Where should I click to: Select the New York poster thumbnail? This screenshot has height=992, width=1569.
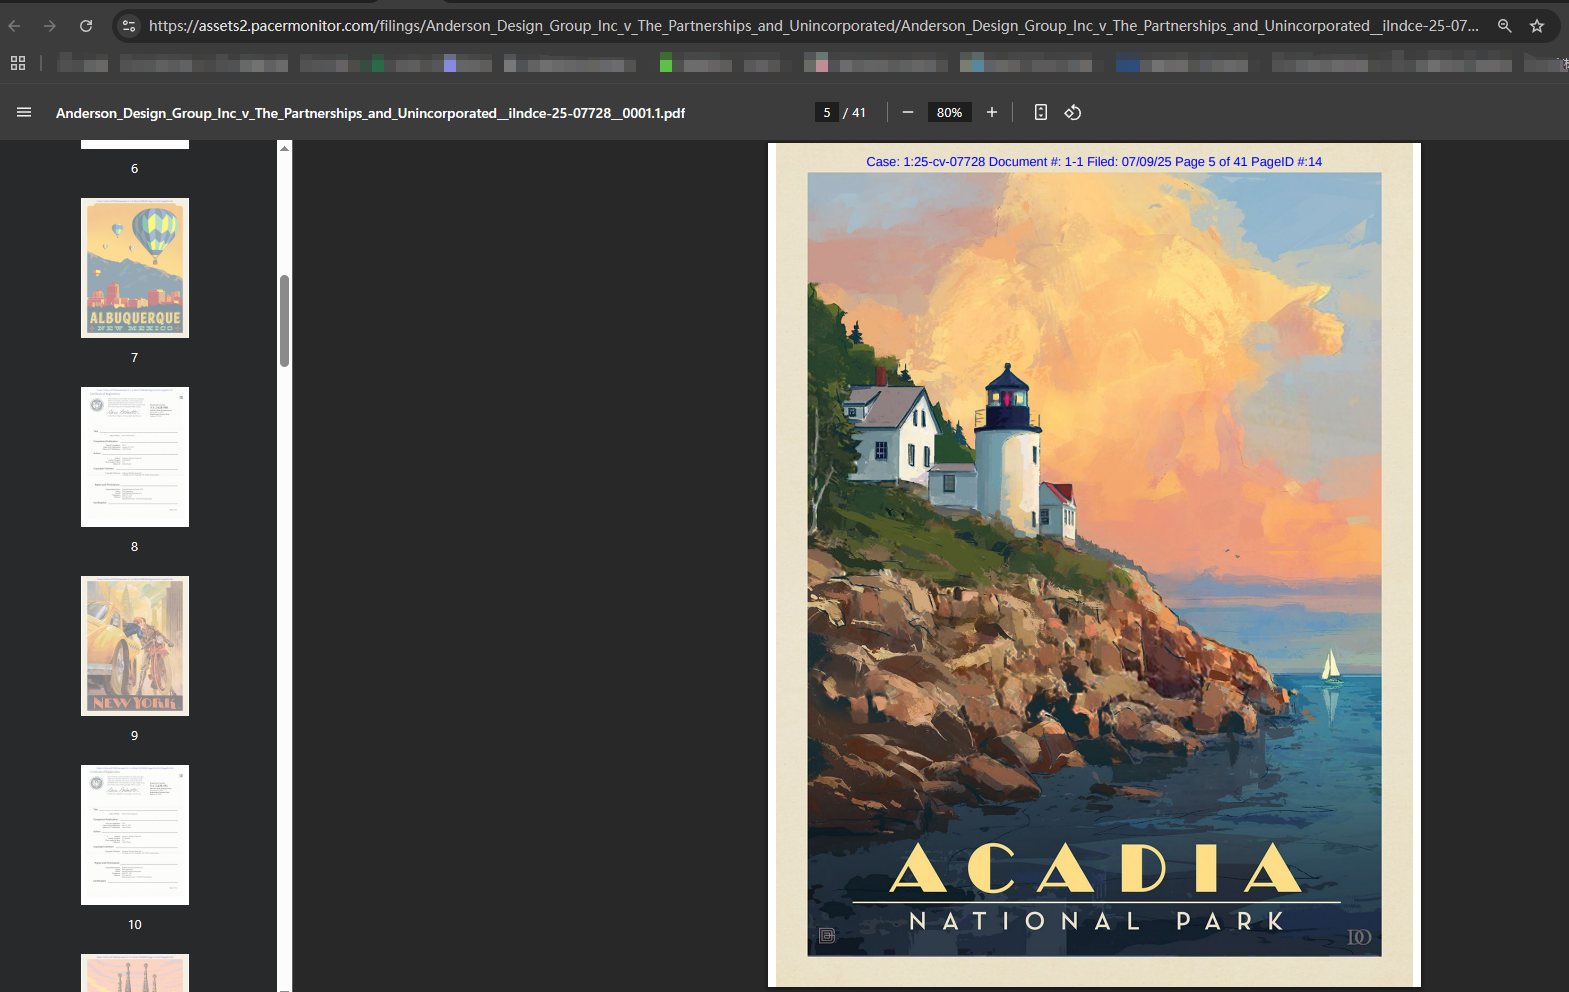tap(135, 646)
